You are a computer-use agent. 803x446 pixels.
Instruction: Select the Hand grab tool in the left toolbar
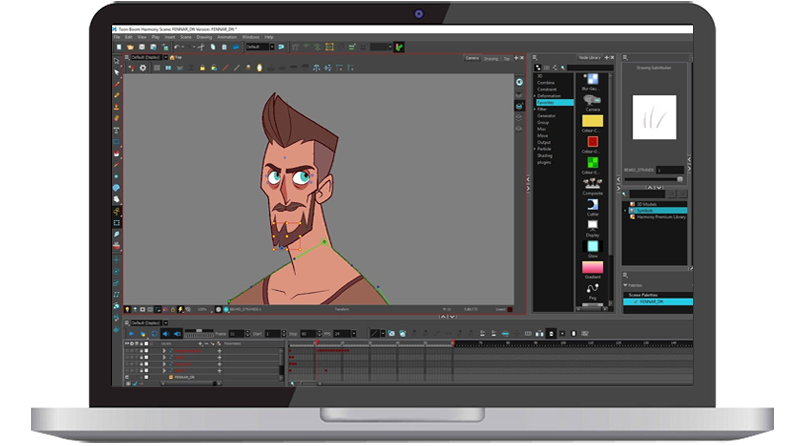(x=117, y=199)
